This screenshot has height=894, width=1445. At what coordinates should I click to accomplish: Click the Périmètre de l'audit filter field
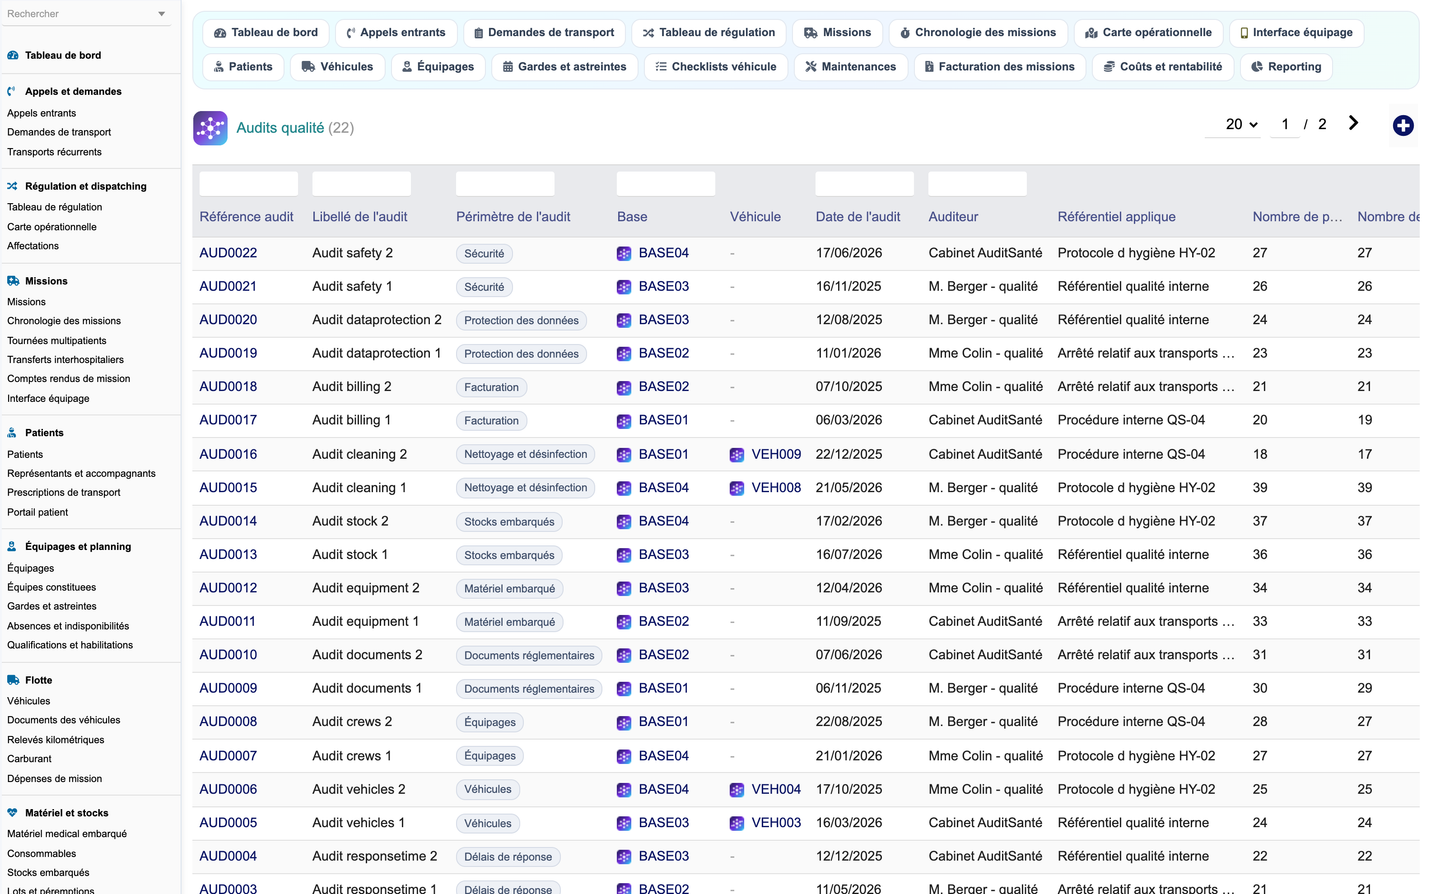click(x=505, y=184)
